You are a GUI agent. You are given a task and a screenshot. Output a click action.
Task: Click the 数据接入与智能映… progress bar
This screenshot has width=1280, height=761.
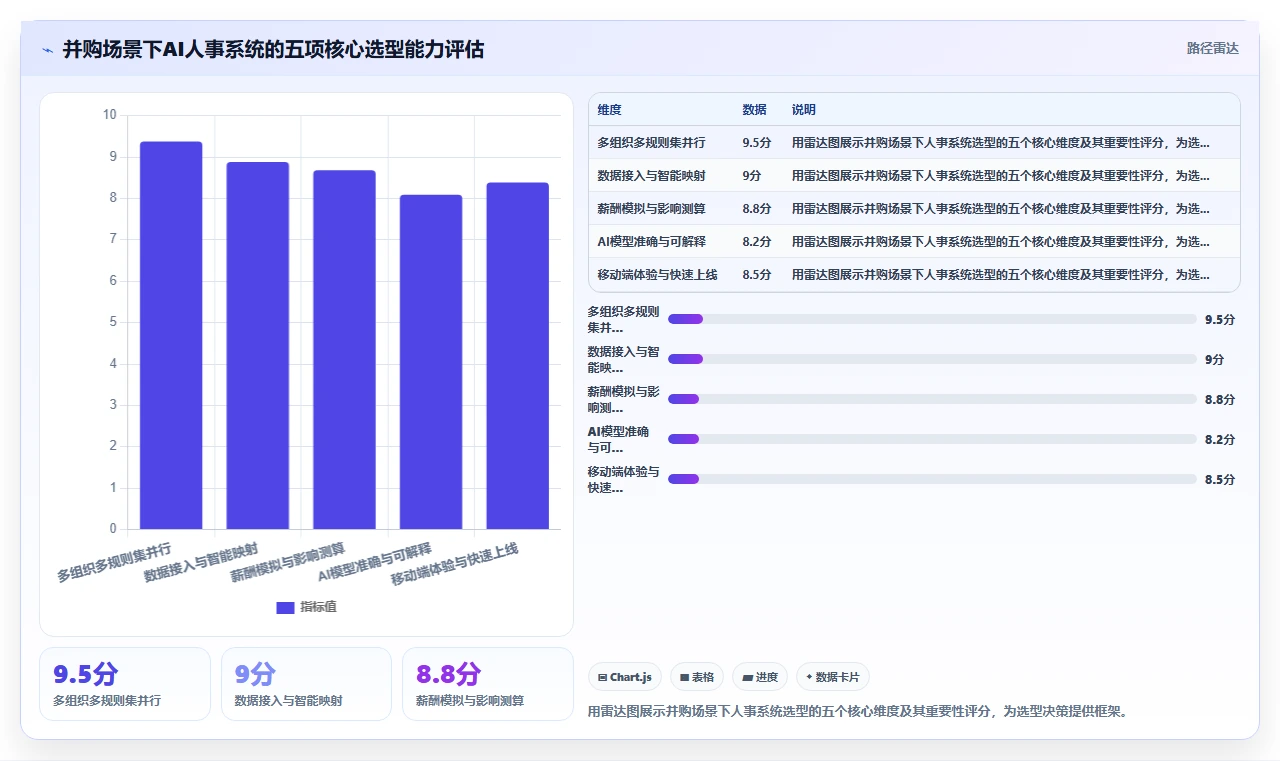(x=932, y=359)
